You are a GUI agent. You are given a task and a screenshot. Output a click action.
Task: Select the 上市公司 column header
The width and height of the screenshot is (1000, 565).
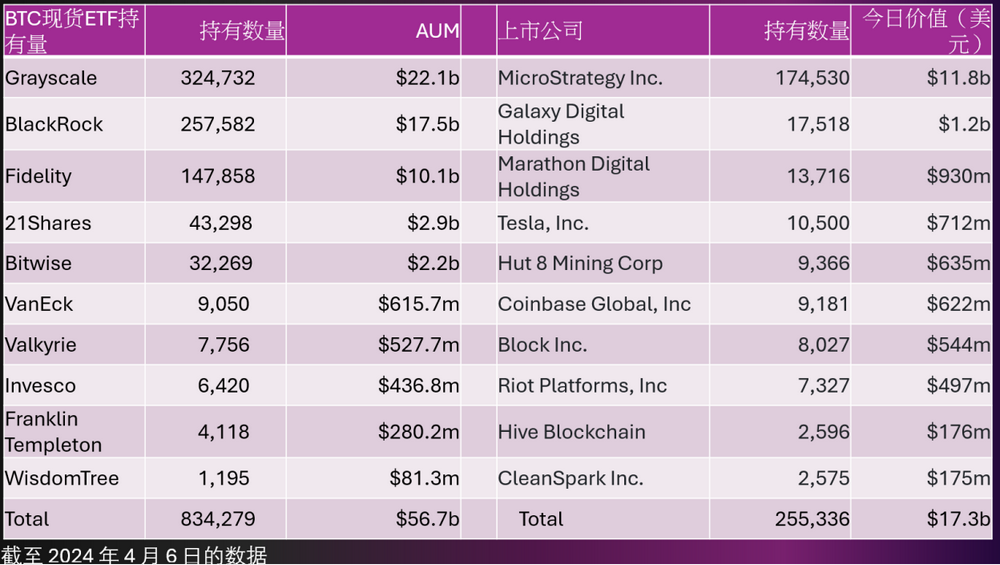tap(540, 31)
